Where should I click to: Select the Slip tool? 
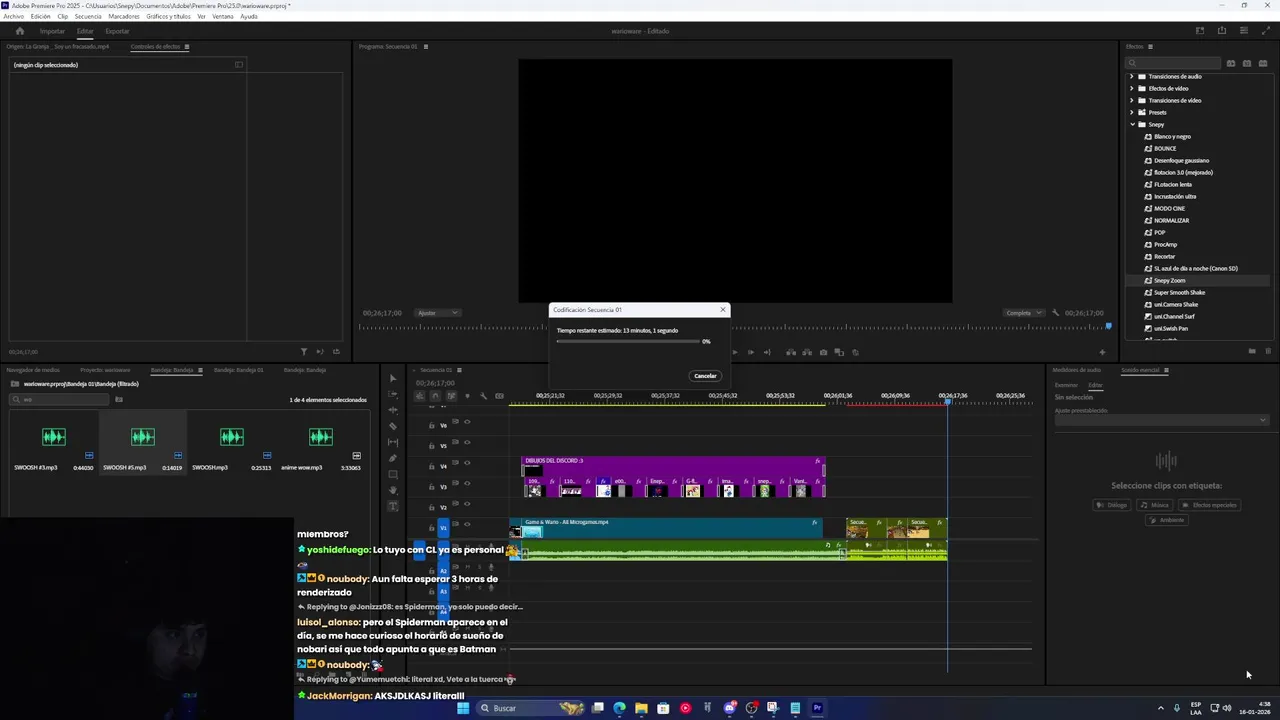click(x=393, y=442)
